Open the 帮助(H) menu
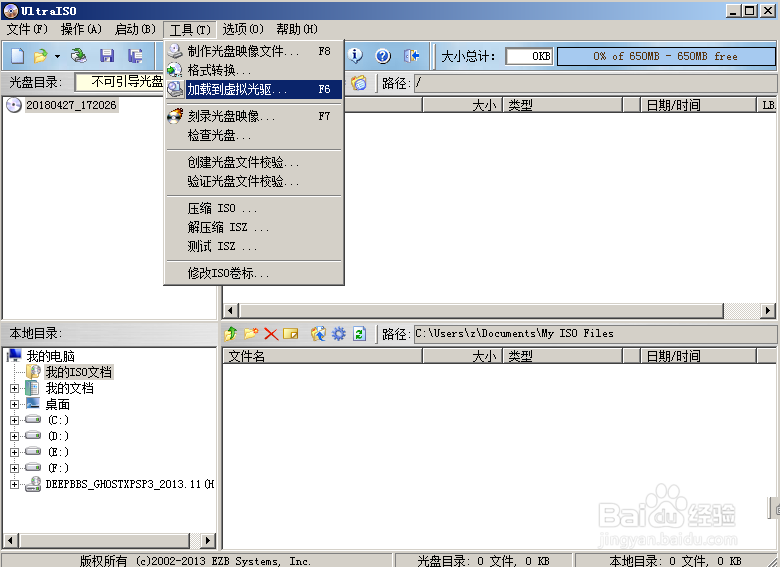 tap(297, 29)
